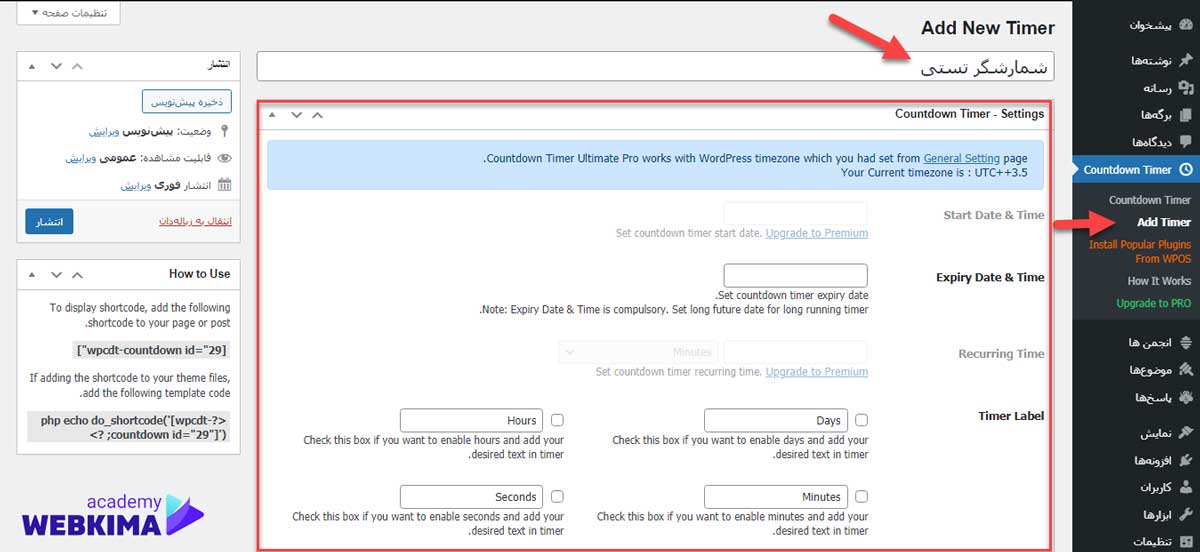The image size is (1200, 552).
Task: Click Upgrade to Premium under Recurring Time
Action: pyautogui.click(x=817, y=371)
